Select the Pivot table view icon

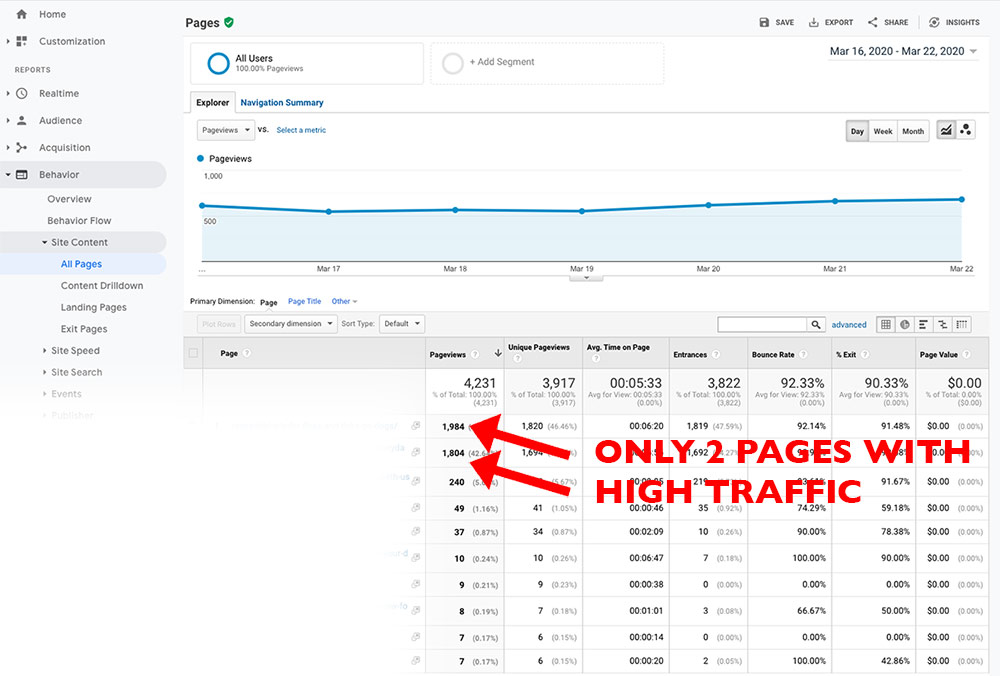click(961, 325)
